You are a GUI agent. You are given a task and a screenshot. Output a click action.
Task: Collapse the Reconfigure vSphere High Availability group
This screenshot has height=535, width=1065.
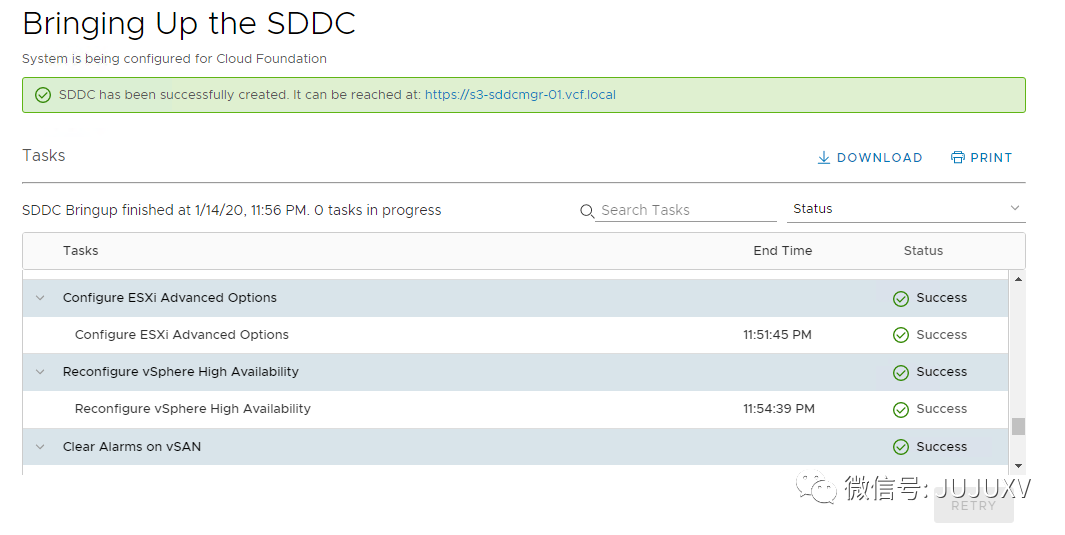pos(40,372)
